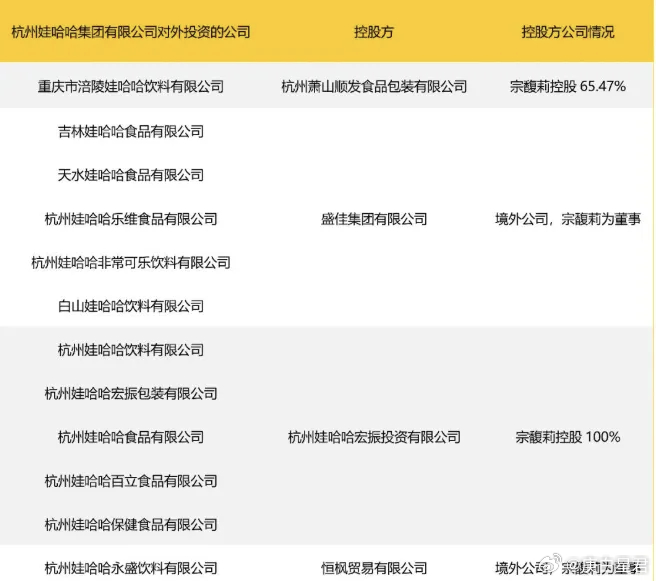Click cell '恒枫贸易有限公司'
The image size is (656, 581).
[374, 568]
